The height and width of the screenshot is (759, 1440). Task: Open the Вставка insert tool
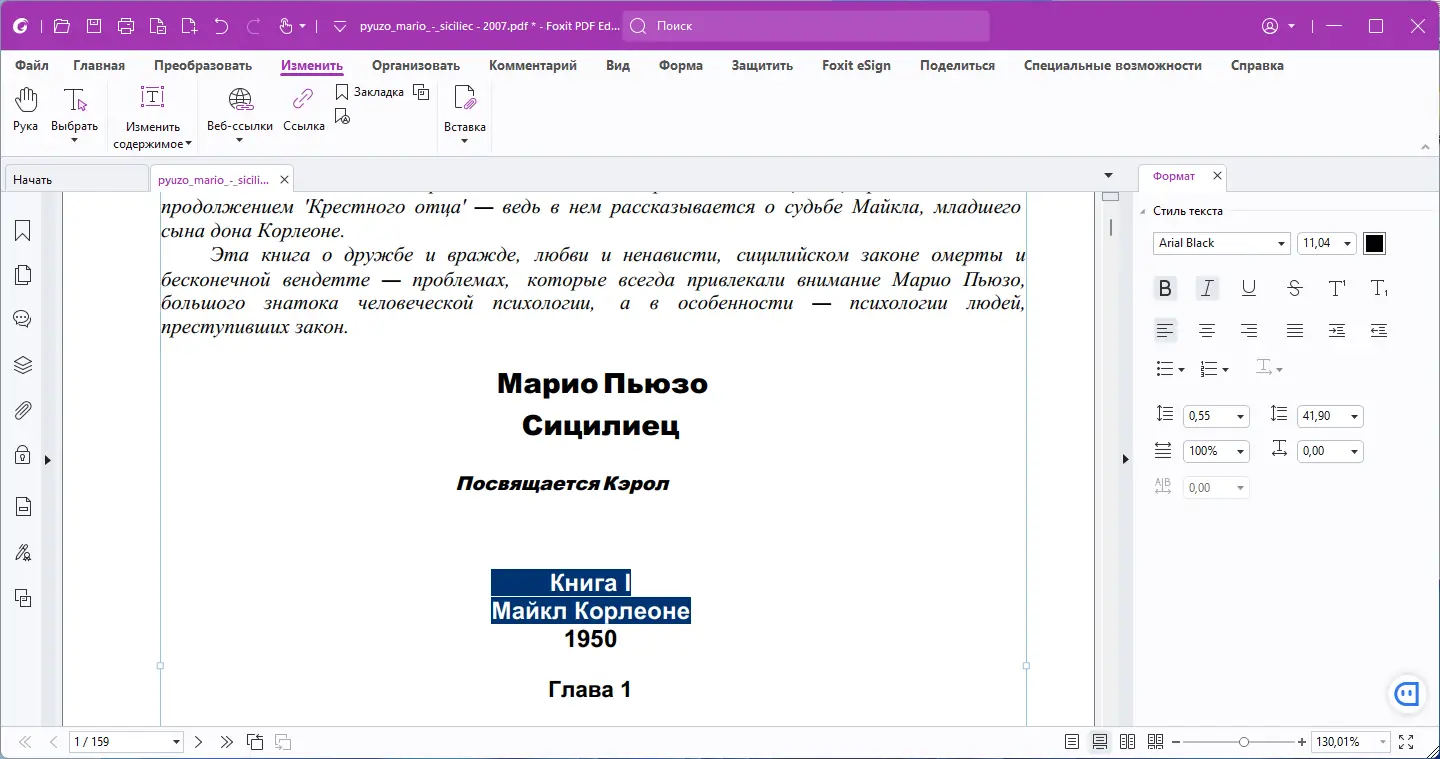coord(465,115)
